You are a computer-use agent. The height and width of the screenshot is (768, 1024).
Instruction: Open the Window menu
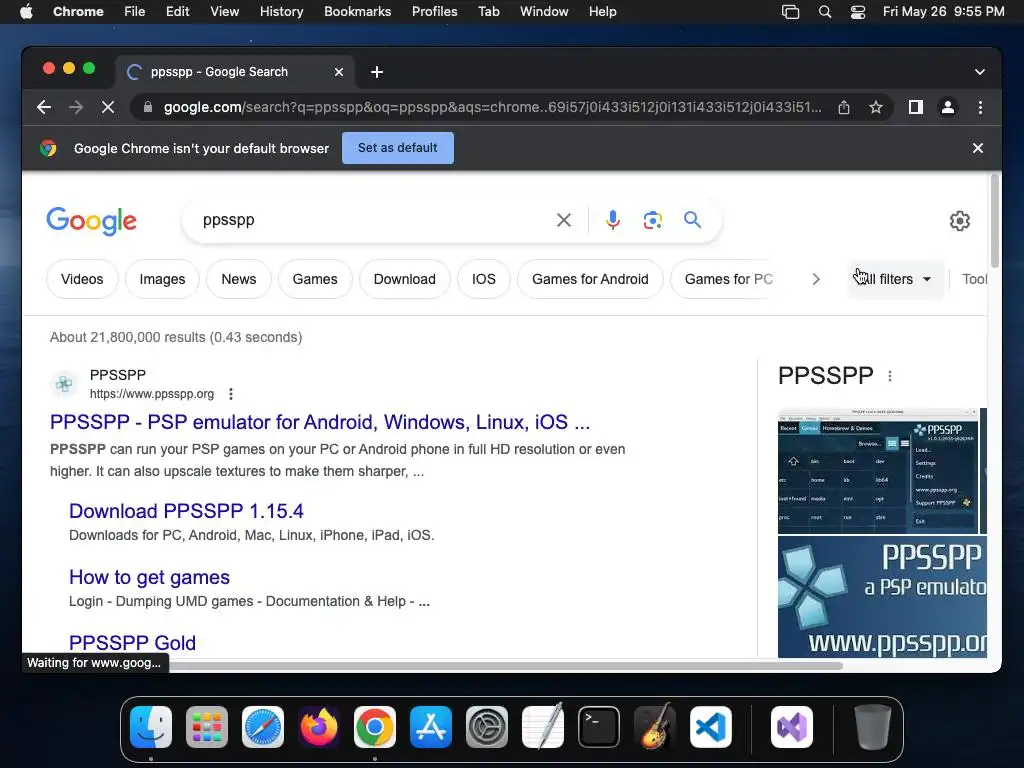tap(544, 12)
